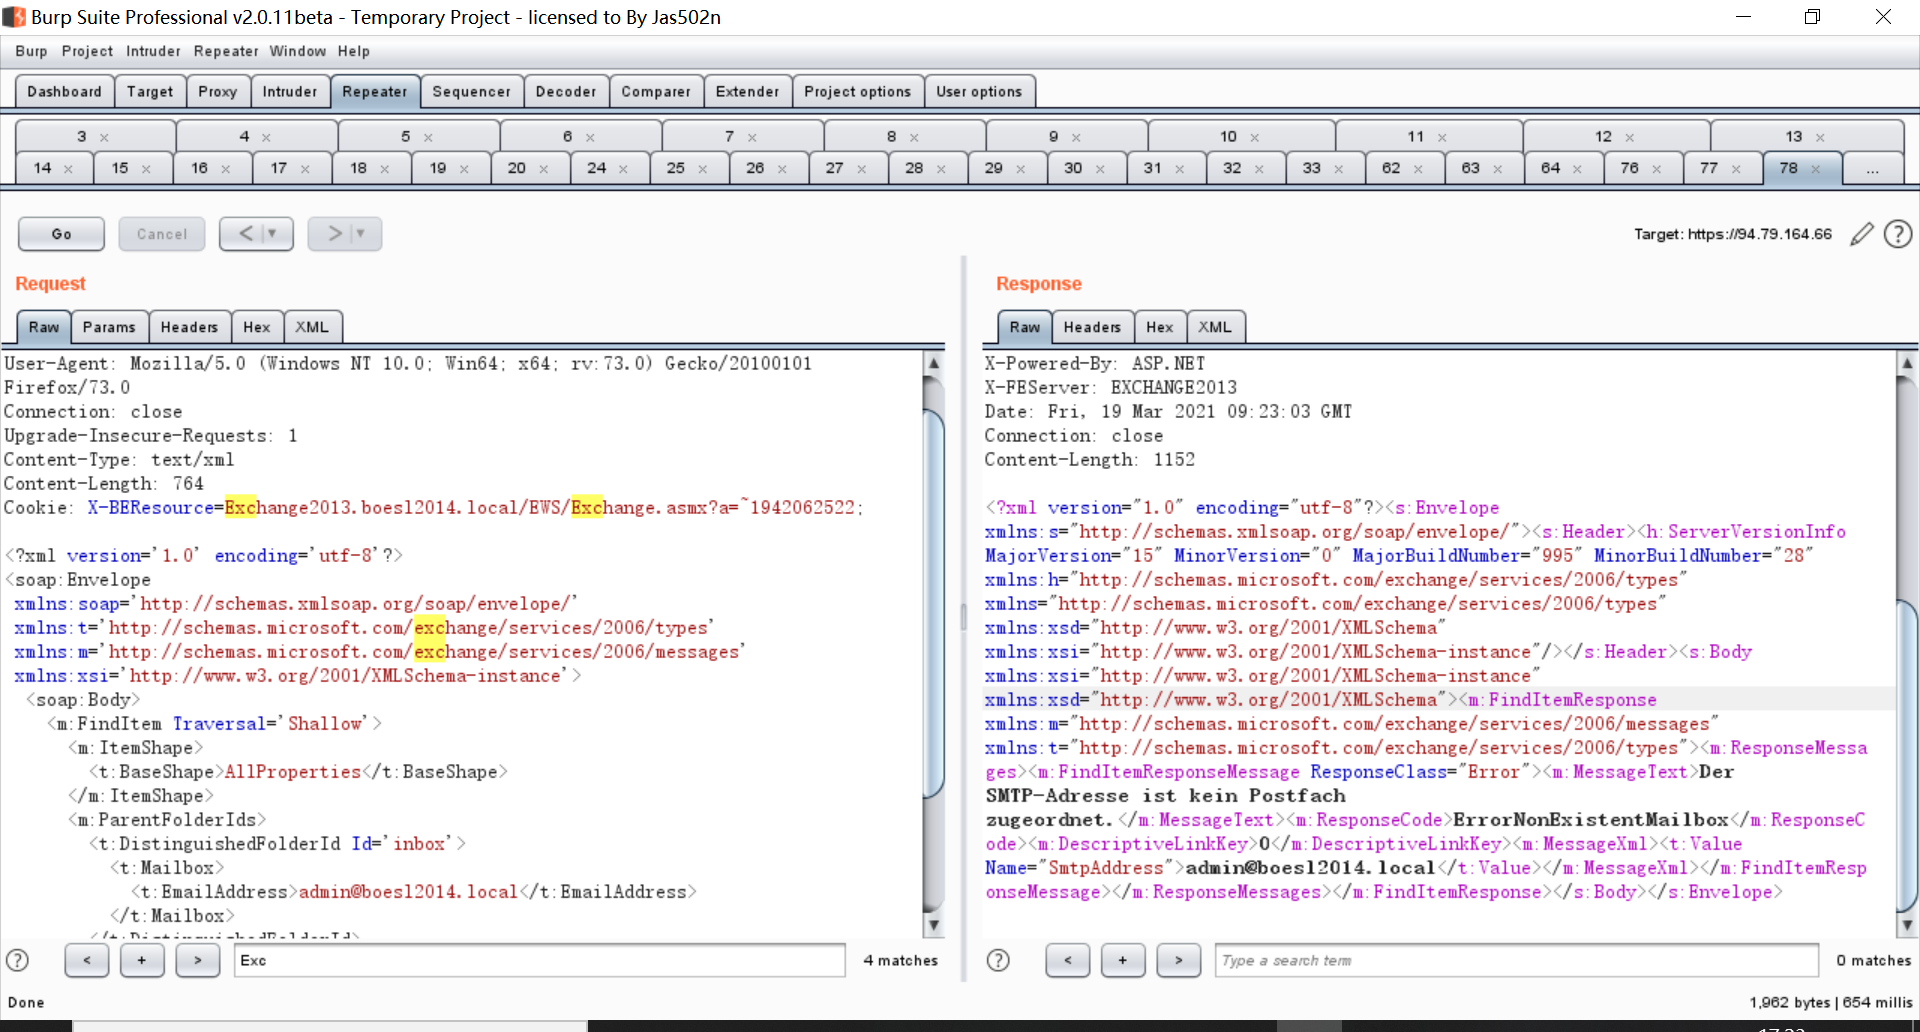The width and height of the screenshot is (1920, 1032).
Task: Click the ... new repeater tab
Action: pos(1872,168)
